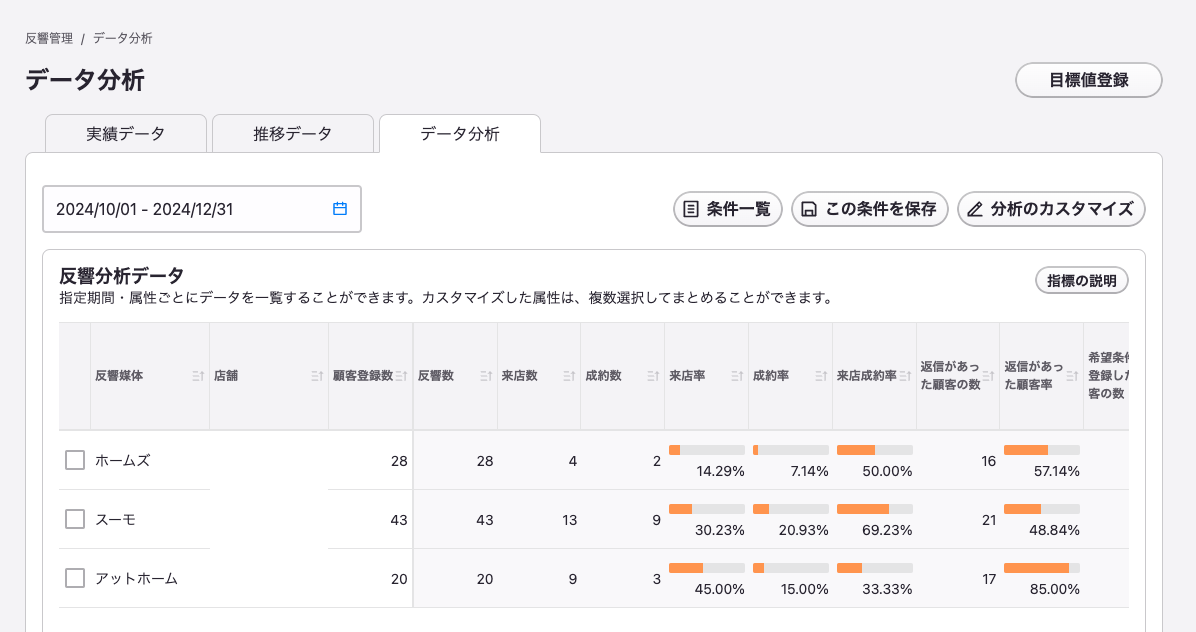Image resolution: width=1196 pixels, height=632 pixels.
Task: Switch to the 実績データ tab
Action: tap(126, 134)
